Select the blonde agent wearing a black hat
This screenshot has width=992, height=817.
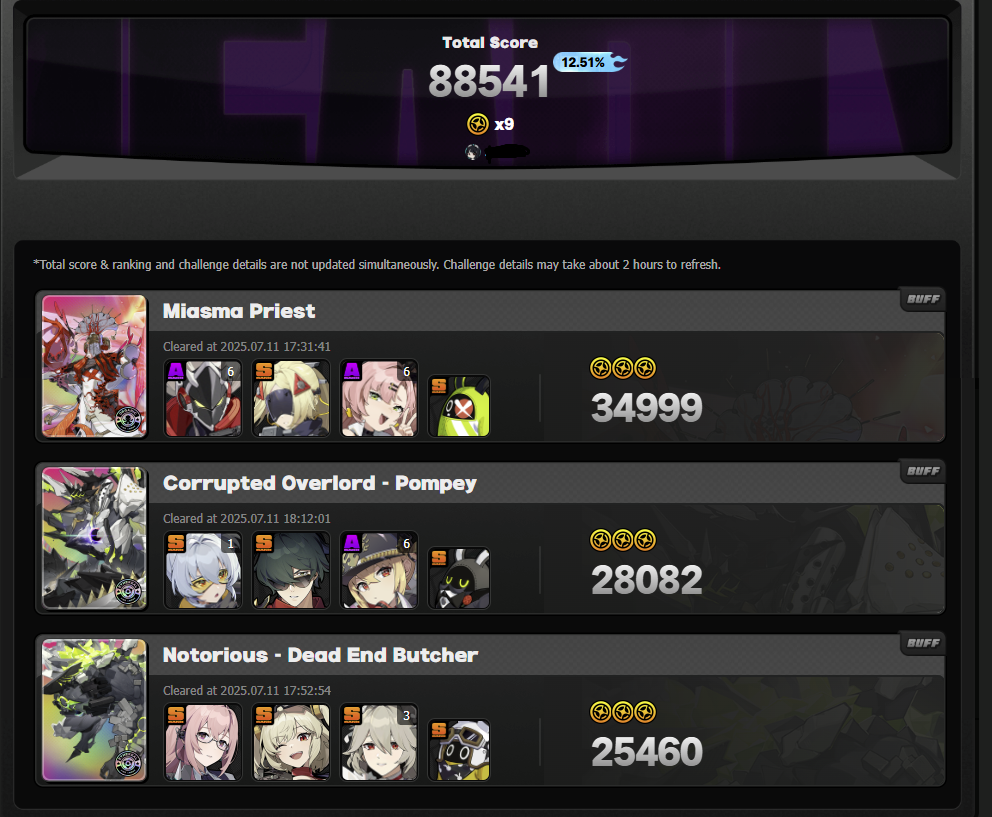[379, 570]
